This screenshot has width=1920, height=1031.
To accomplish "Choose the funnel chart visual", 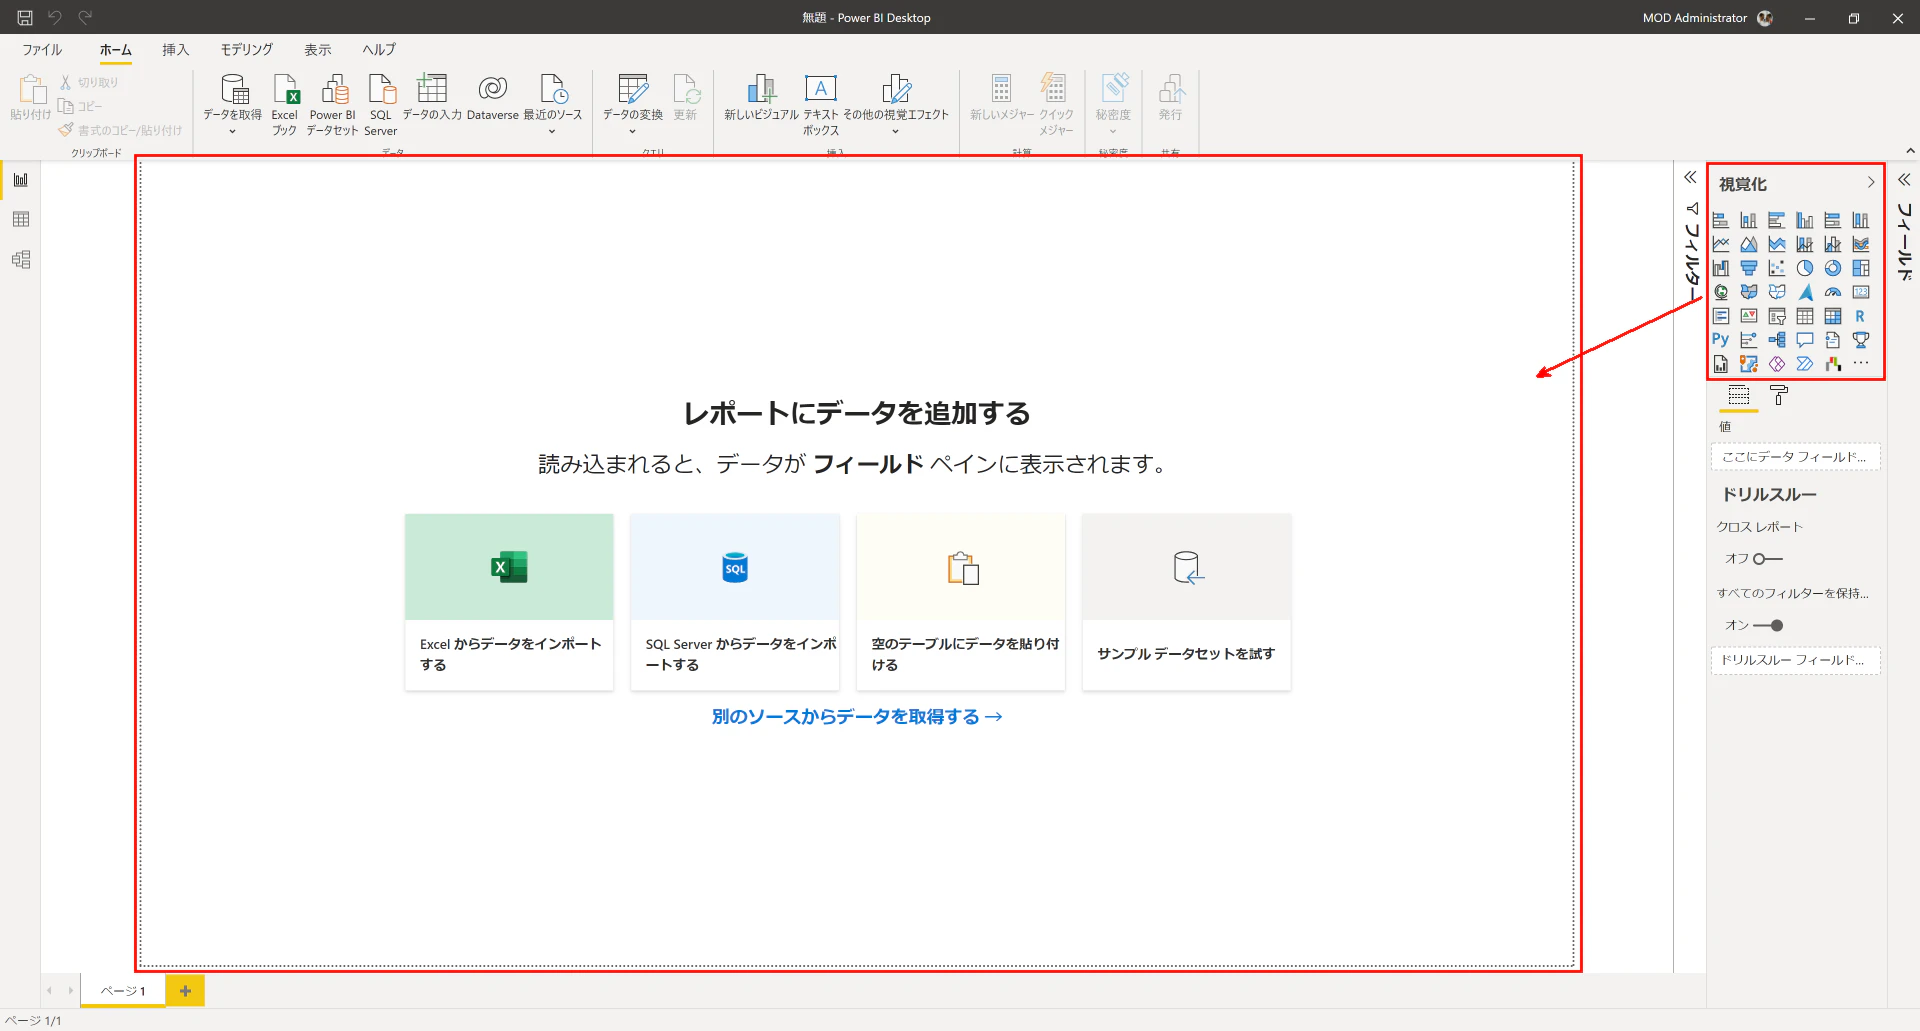I will 1748,268.
